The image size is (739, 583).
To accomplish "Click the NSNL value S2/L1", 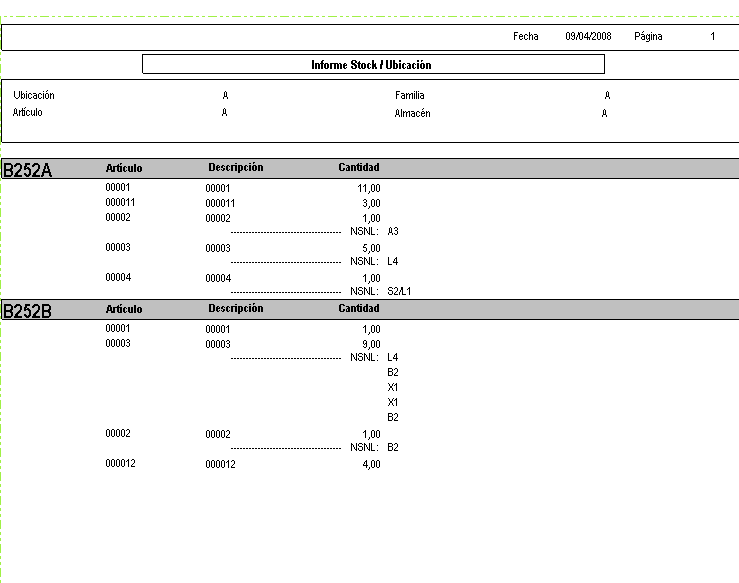I will pyautogui.click(x=399, y=291).
